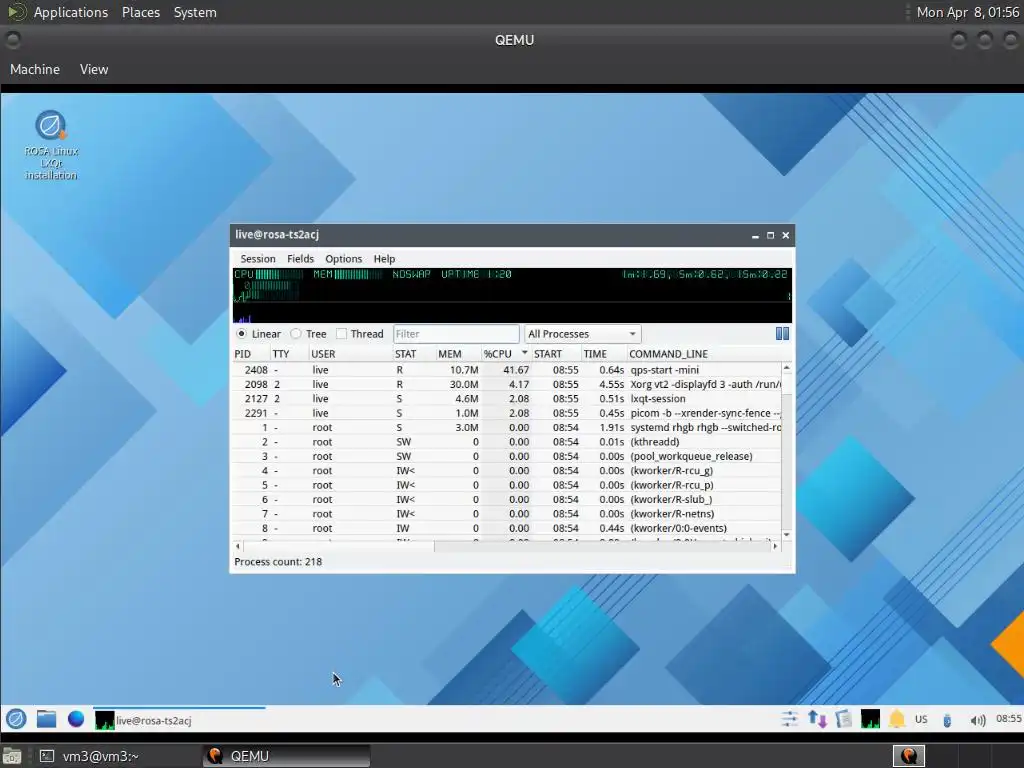Sort by MEM column header

tap(458, 354)
